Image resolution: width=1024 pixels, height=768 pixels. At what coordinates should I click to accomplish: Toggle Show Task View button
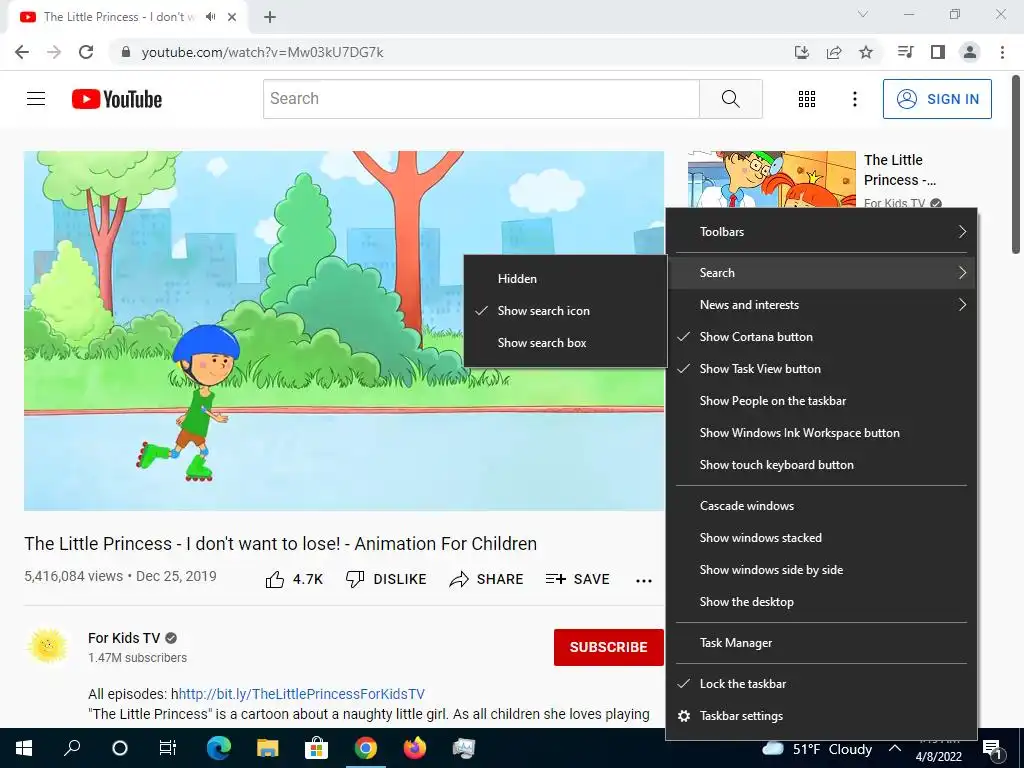(x=821, y=369)
